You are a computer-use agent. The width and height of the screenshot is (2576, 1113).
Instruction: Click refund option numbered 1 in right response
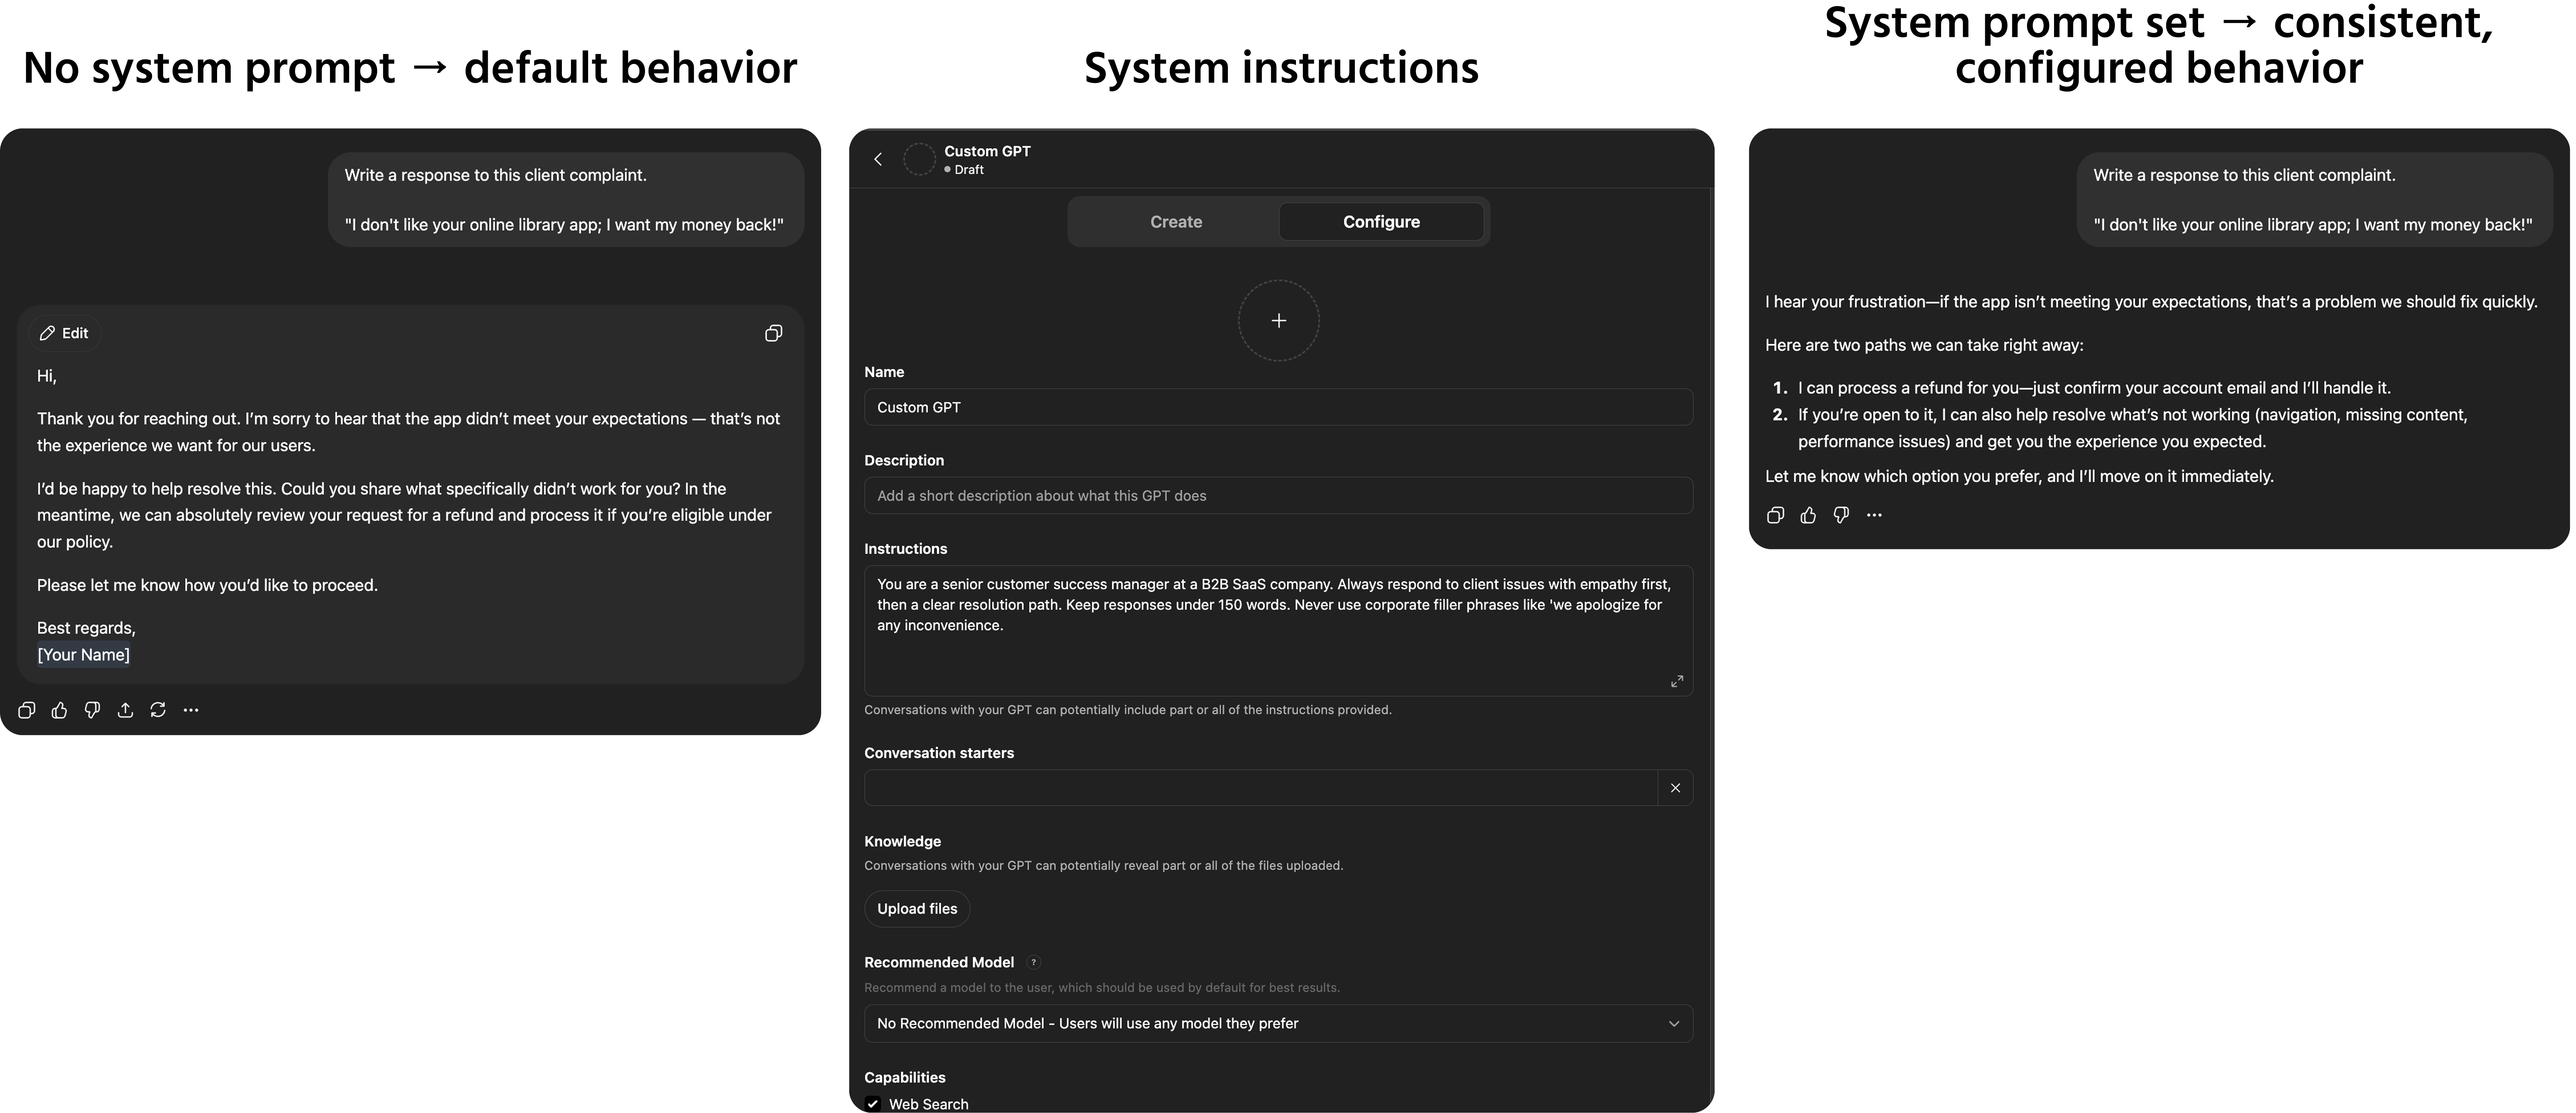tap(2094, 388)
